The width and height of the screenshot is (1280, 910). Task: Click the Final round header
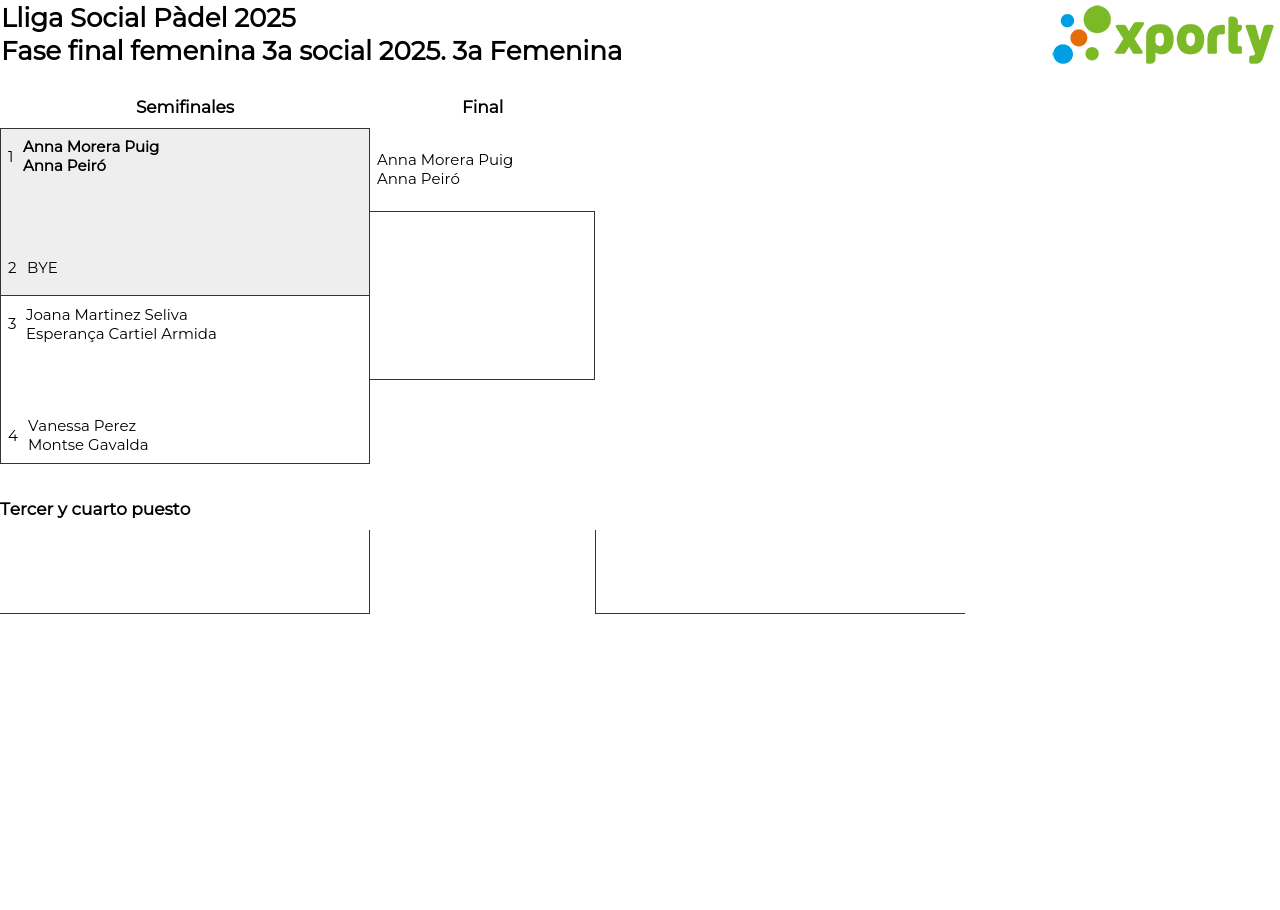(x=482, y=107)
